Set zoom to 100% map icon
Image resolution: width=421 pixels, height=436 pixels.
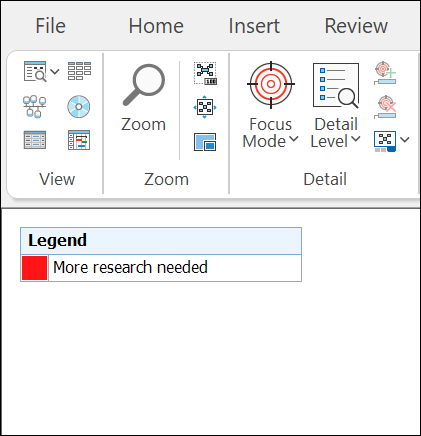(205, 73)
